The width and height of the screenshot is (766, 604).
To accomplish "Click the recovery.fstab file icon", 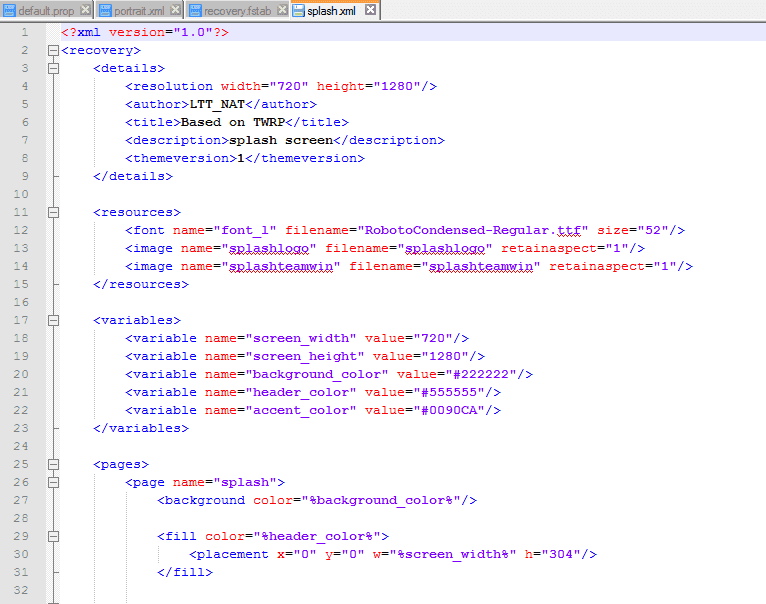I will (x=195, y=11).
